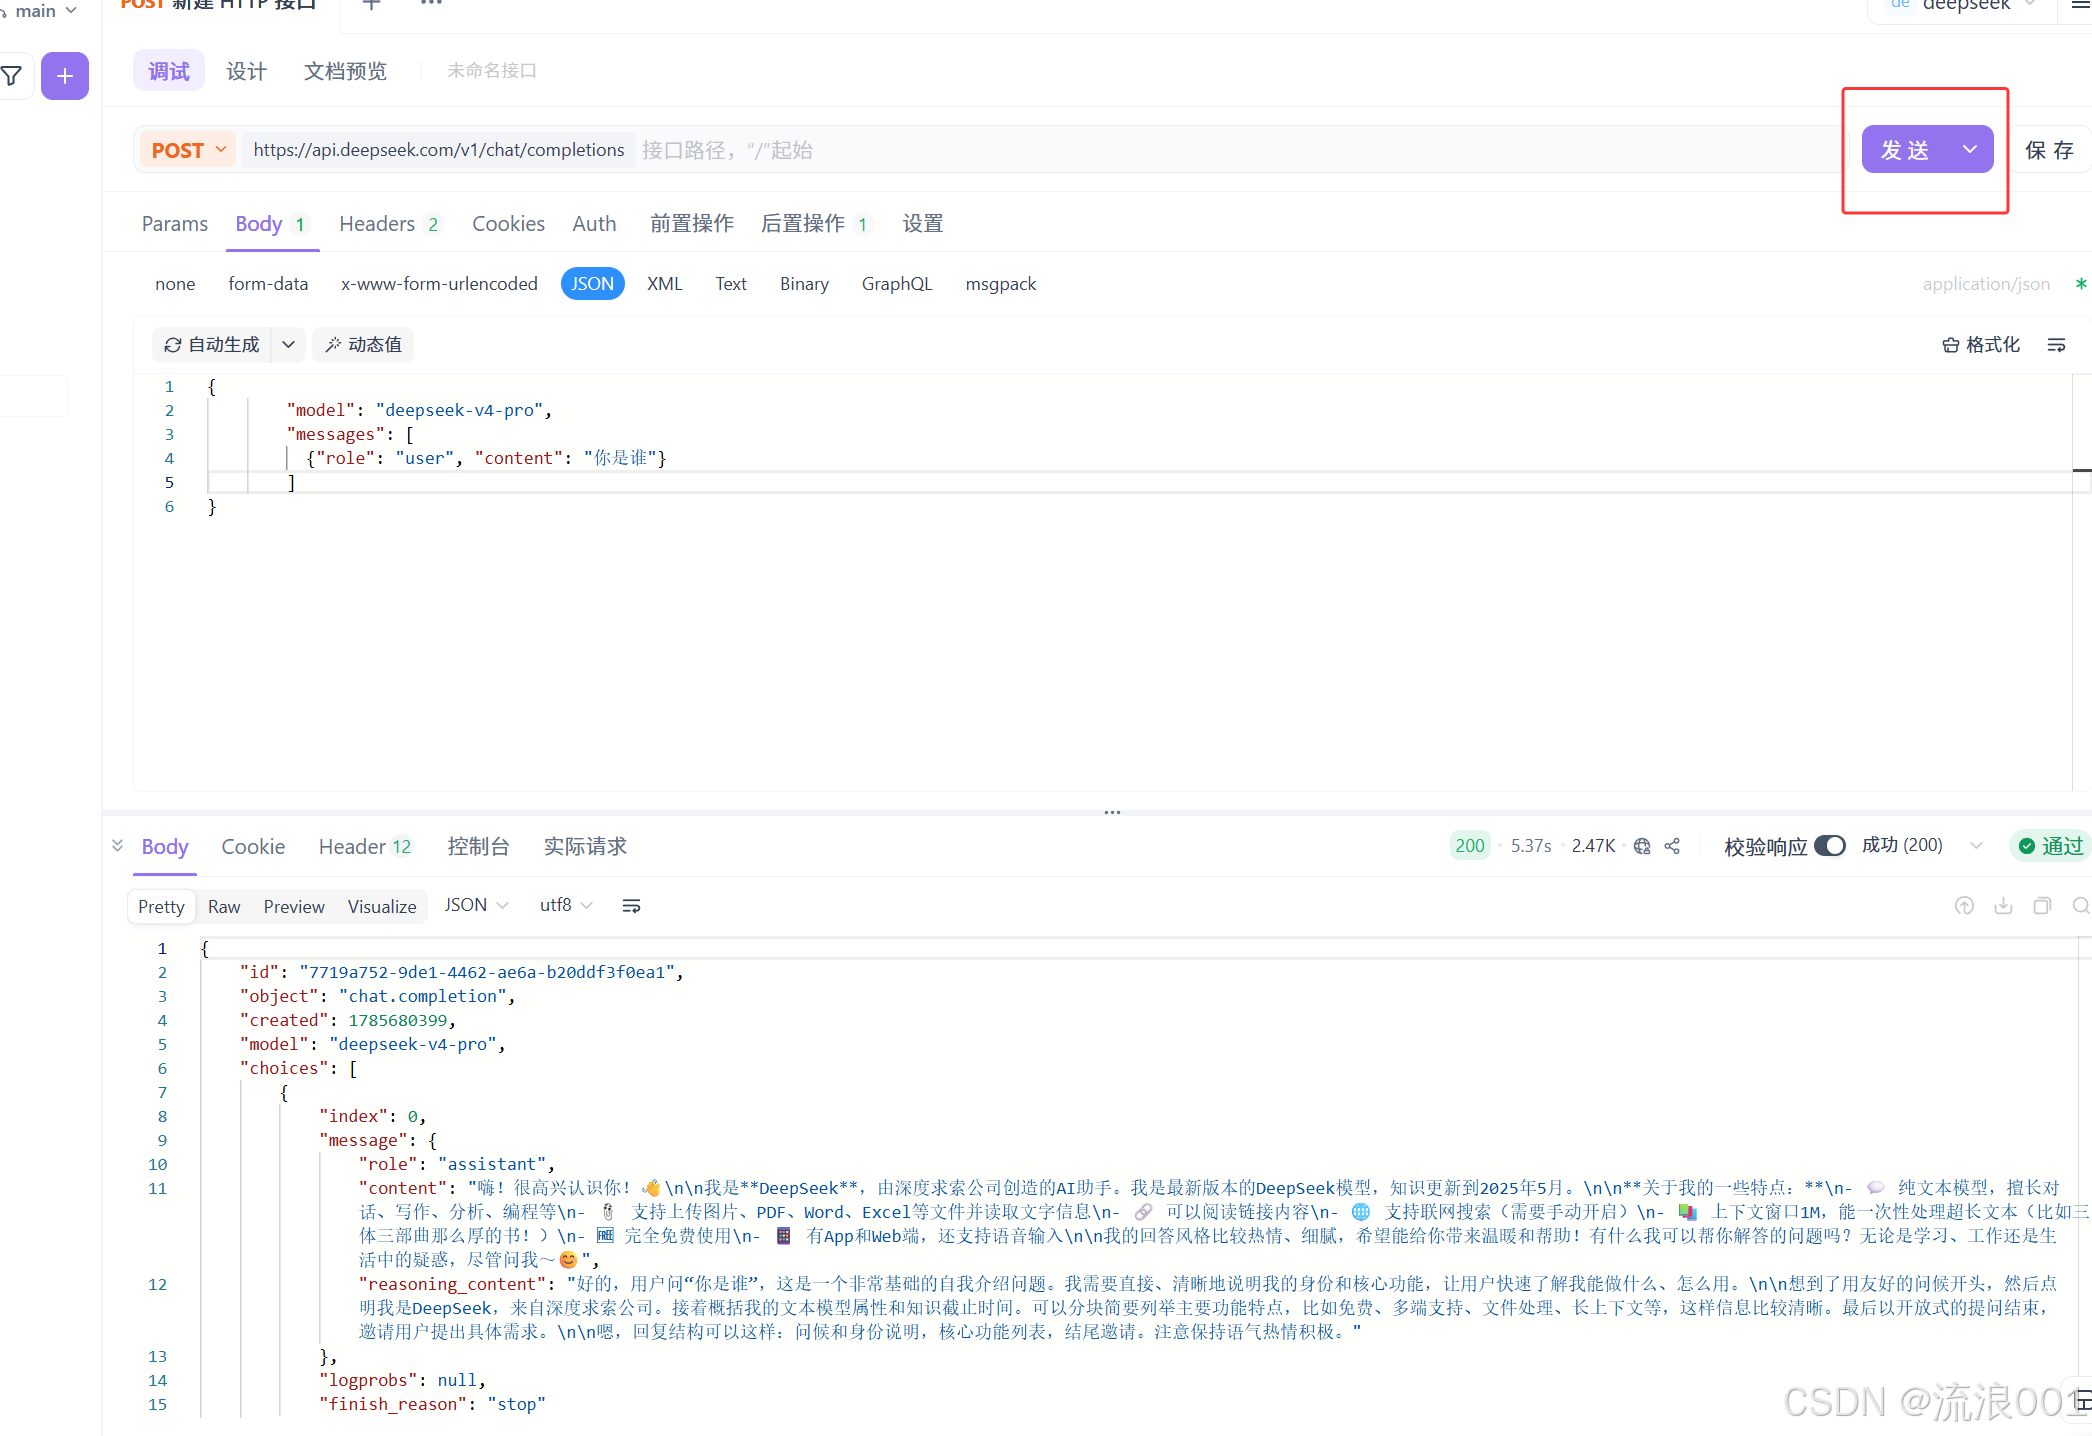The height and width of the screenshot is (1436, 2092).
Task: Click the 动态值 magic wand button
Action: pyautogui.click(x=363, y=345)
